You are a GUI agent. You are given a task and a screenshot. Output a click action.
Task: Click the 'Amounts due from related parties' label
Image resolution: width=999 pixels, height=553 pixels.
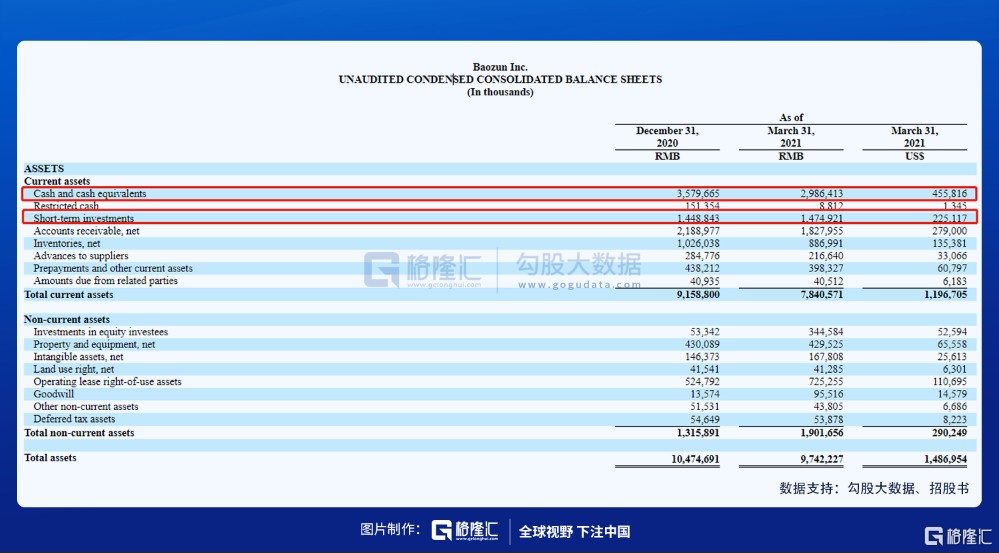click(x=106, y=280)
